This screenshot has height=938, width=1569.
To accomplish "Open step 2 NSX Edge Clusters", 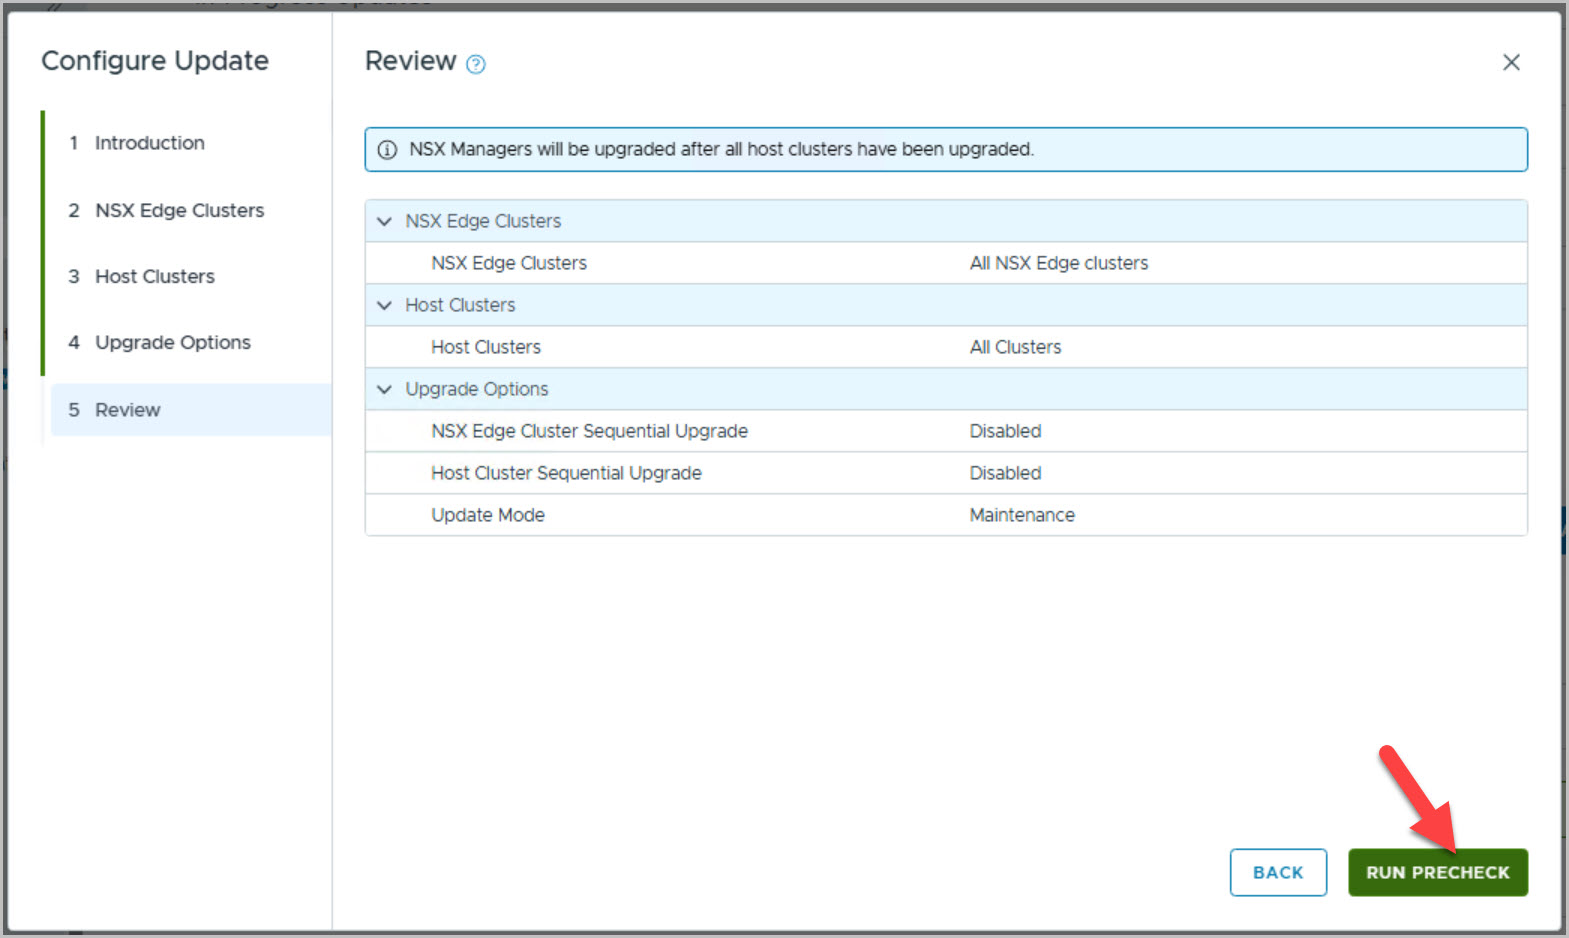I will click(179, 210).
